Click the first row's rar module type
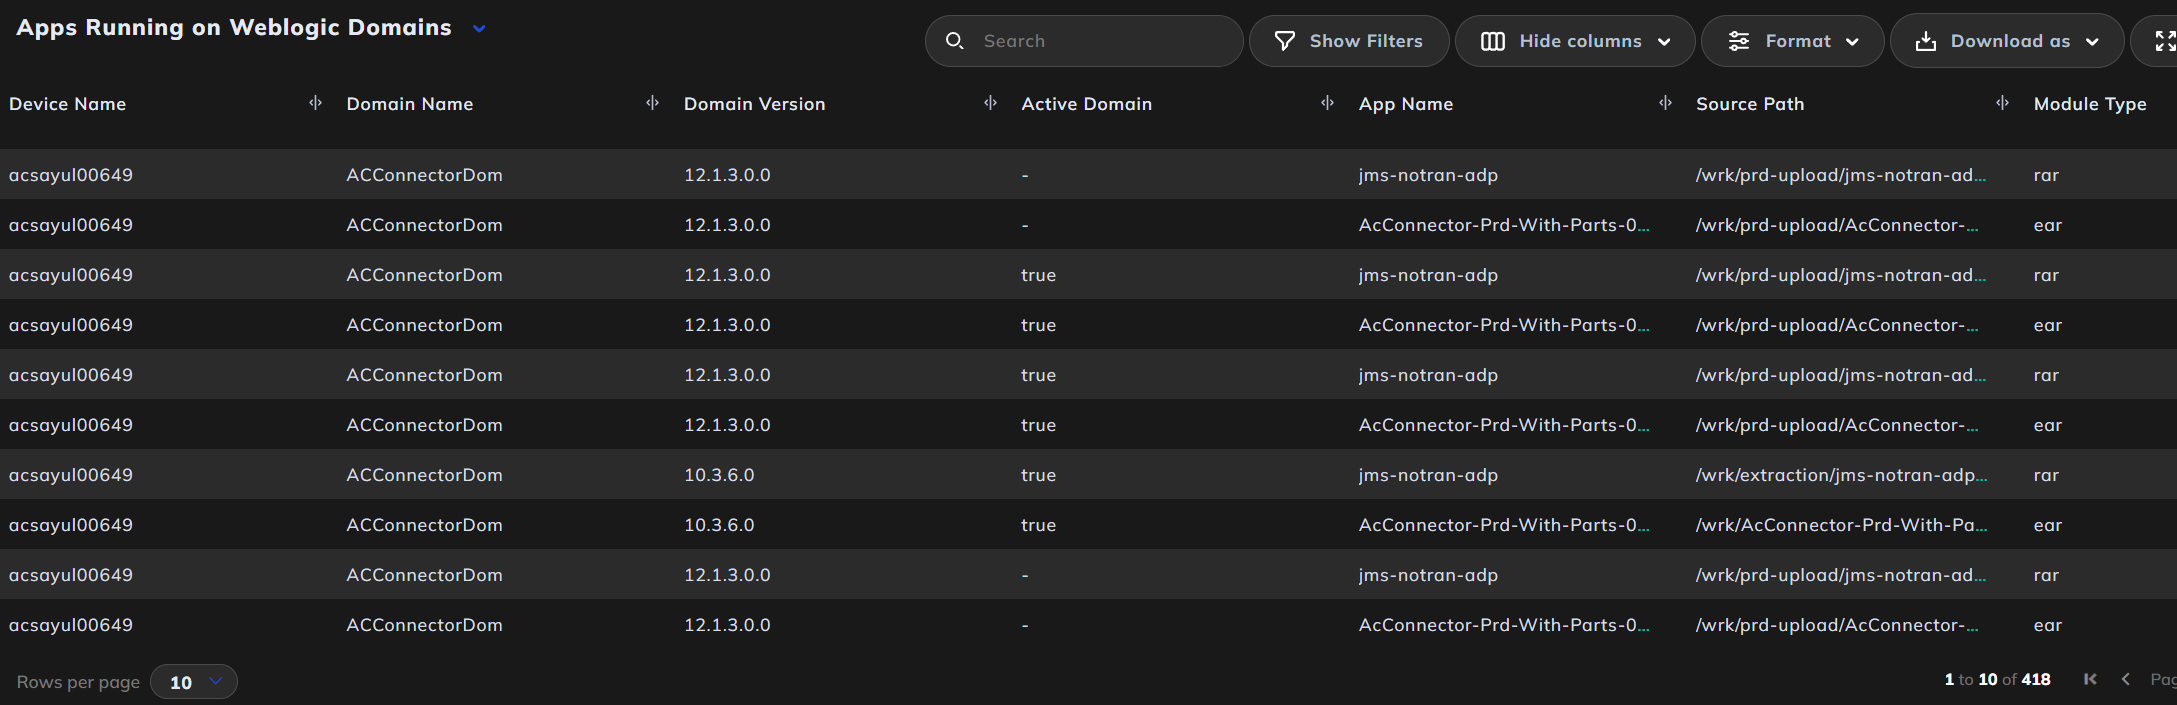The height and width of the screenshot is (705, 2177). [x=2046, y=175]
